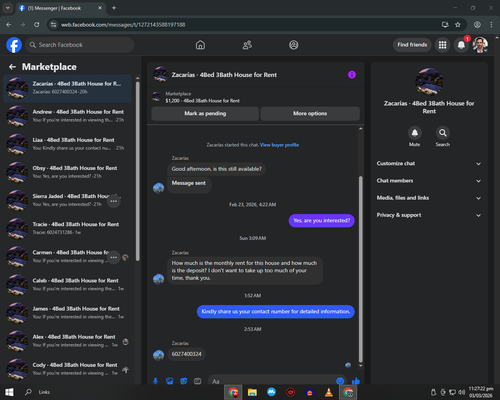Click the install app icon in address bar

click(x=445, y=25)
